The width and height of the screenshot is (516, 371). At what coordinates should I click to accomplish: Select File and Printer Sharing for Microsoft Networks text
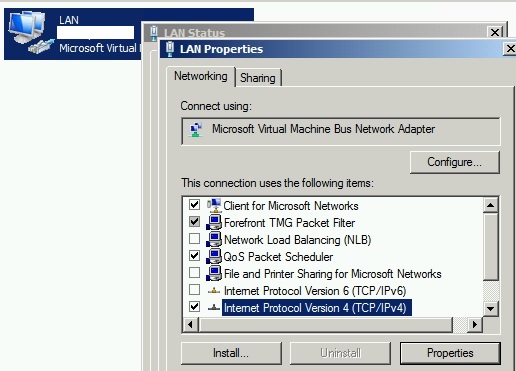click(x=333, y=274)
